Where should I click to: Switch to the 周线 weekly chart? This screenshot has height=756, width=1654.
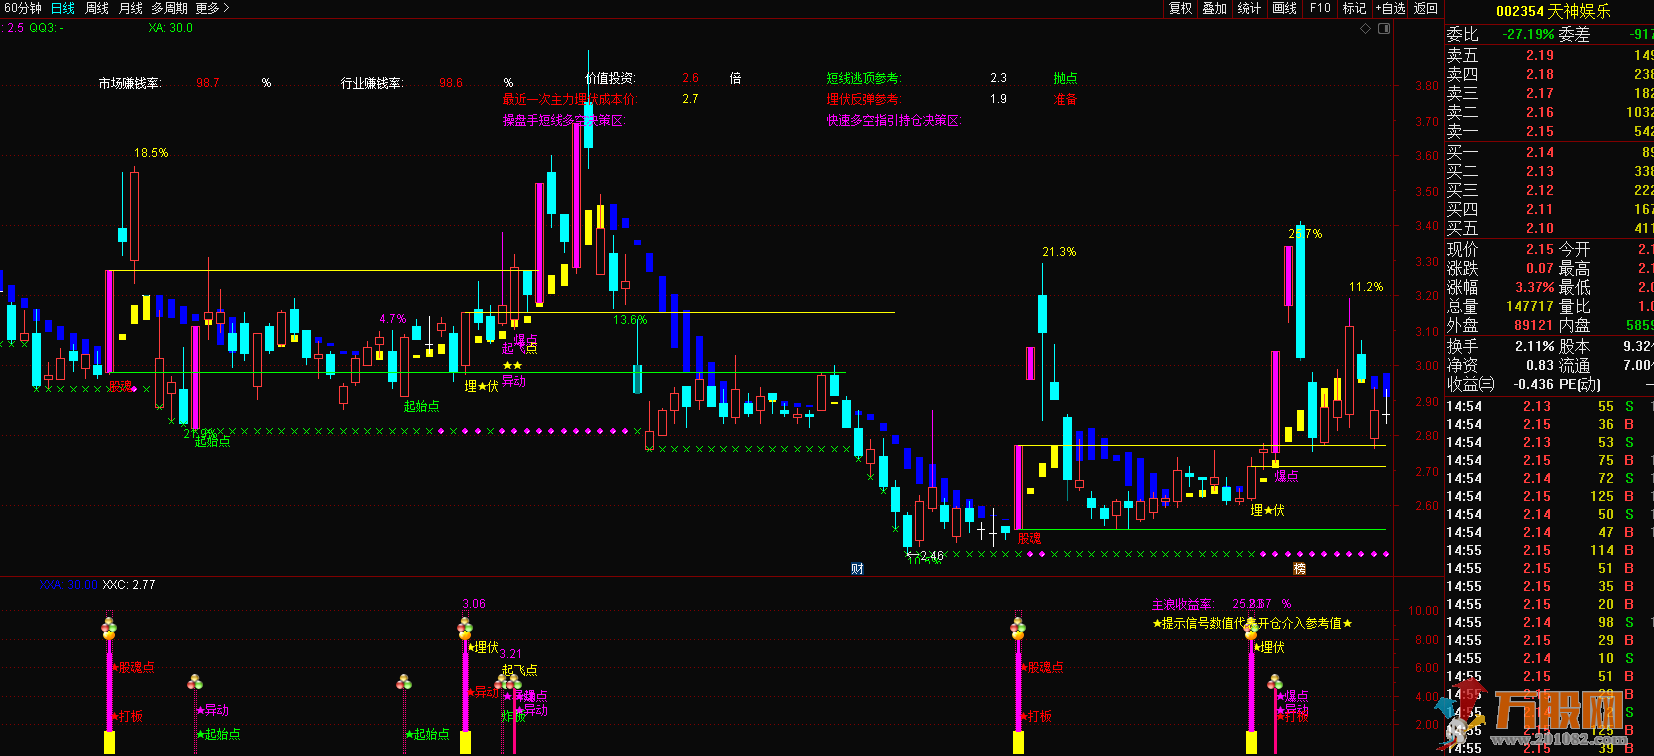pyautogui.click(x=97, y=8)
